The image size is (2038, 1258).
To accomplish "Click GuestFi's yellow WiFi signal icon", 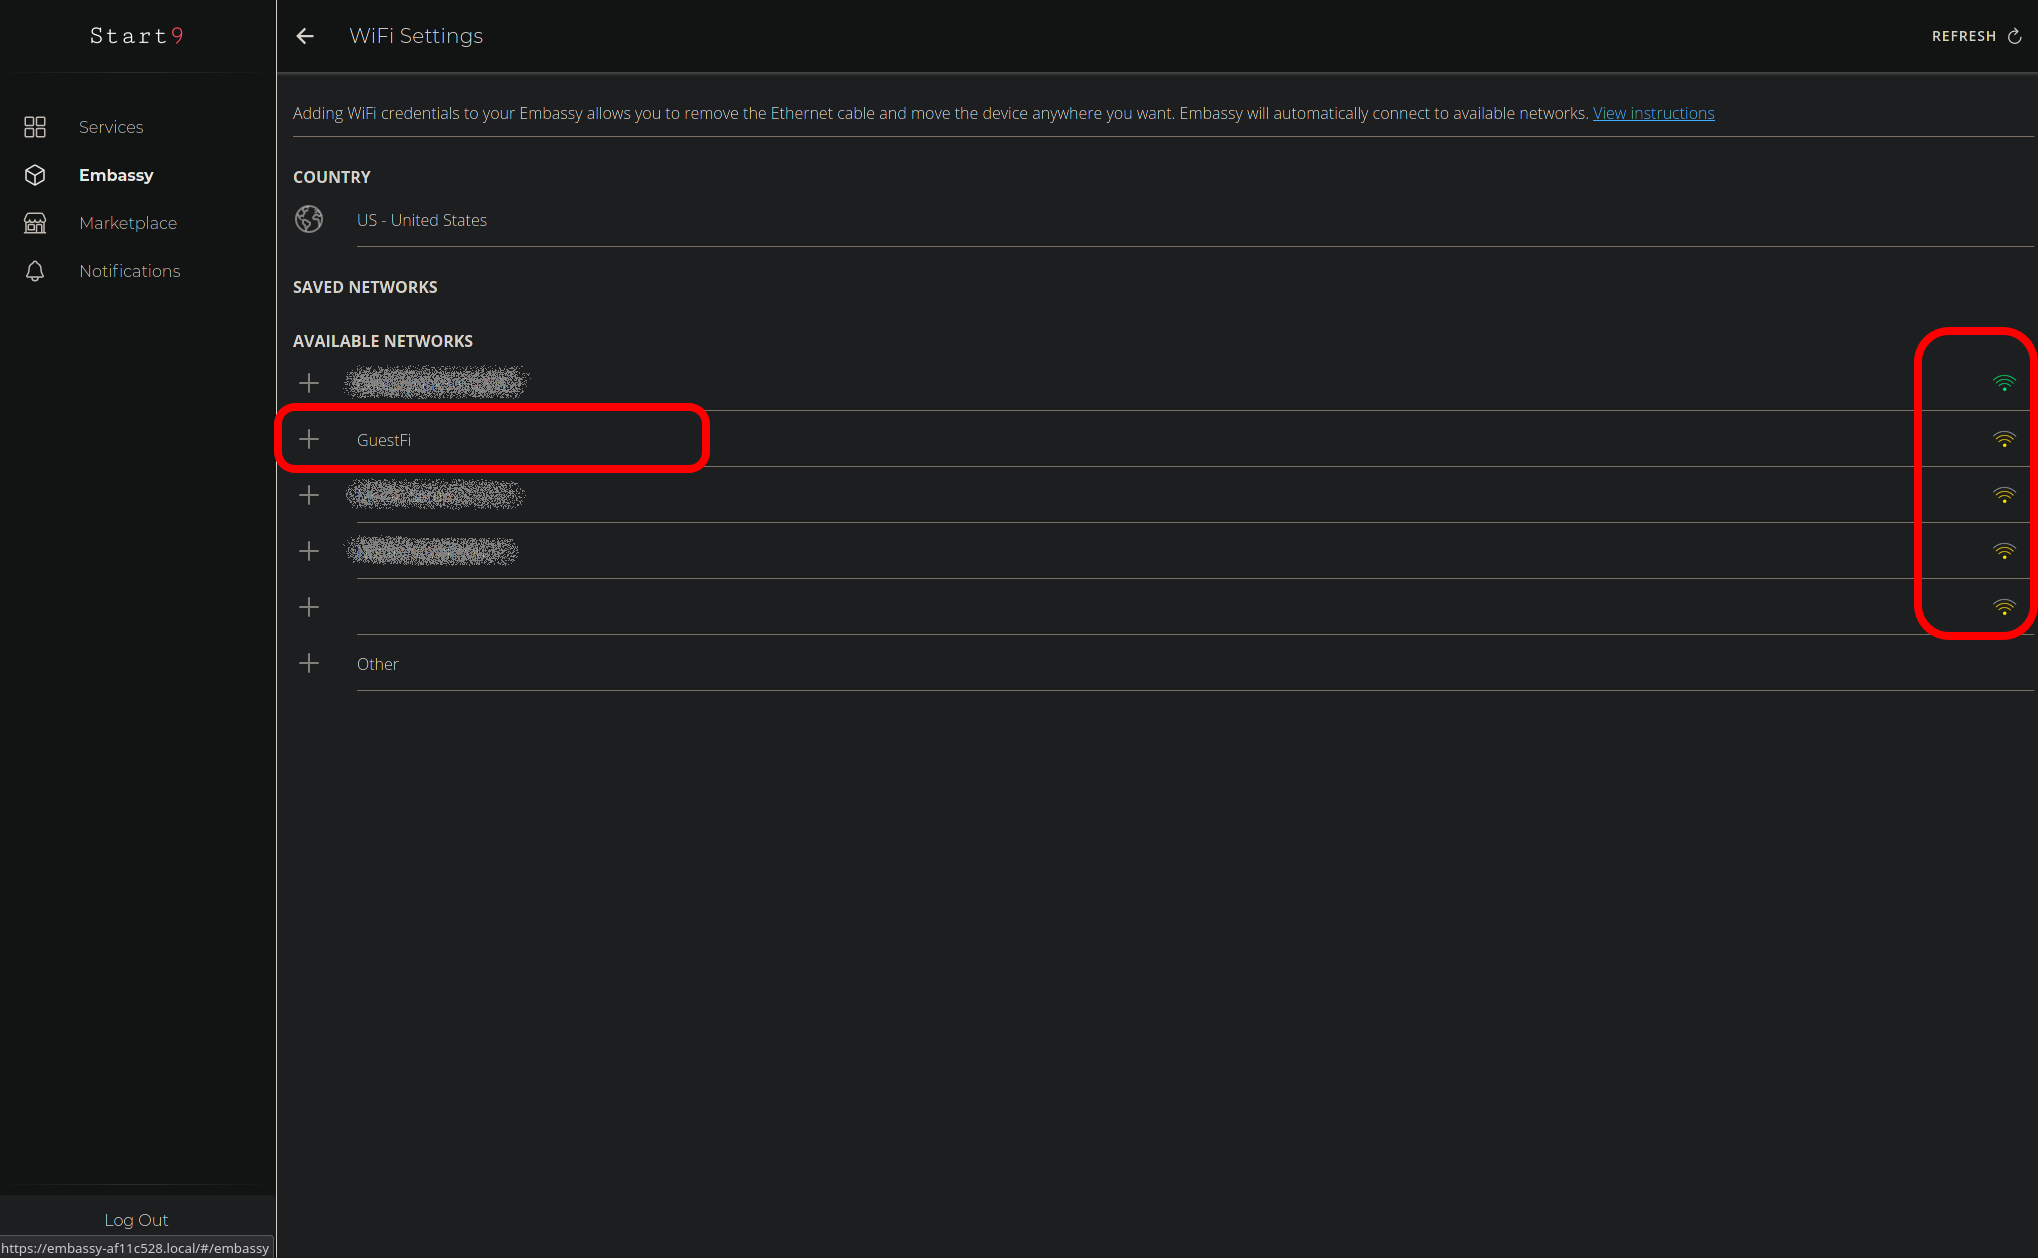I will point(2003,439).
